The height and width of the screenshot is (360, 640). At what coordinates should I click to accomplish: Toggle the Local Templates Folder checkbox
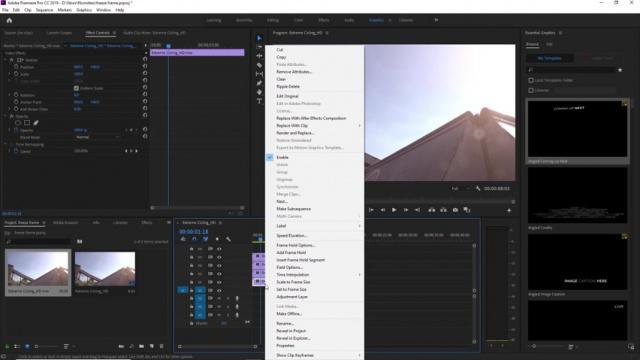pyautogui.click(x=531, y=80)
